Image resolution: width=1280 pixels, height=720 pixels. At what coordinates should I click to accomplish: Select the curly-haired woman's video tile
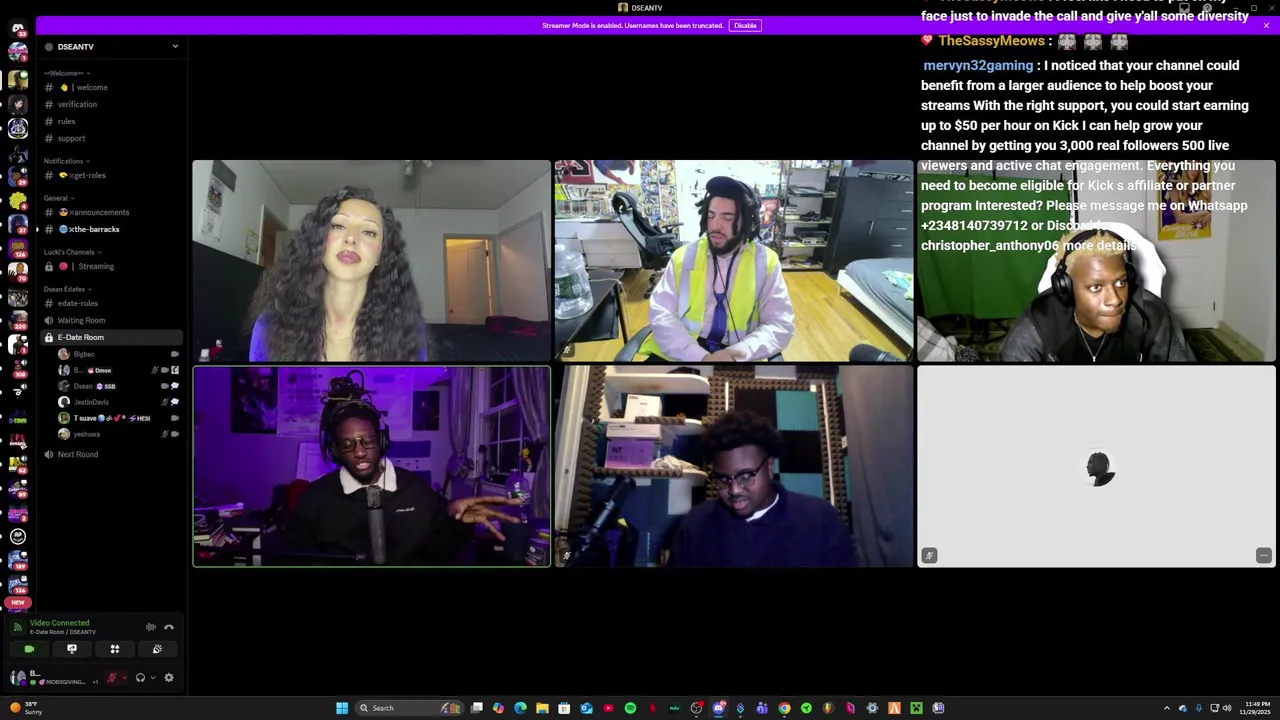click(x=371, y=260)
